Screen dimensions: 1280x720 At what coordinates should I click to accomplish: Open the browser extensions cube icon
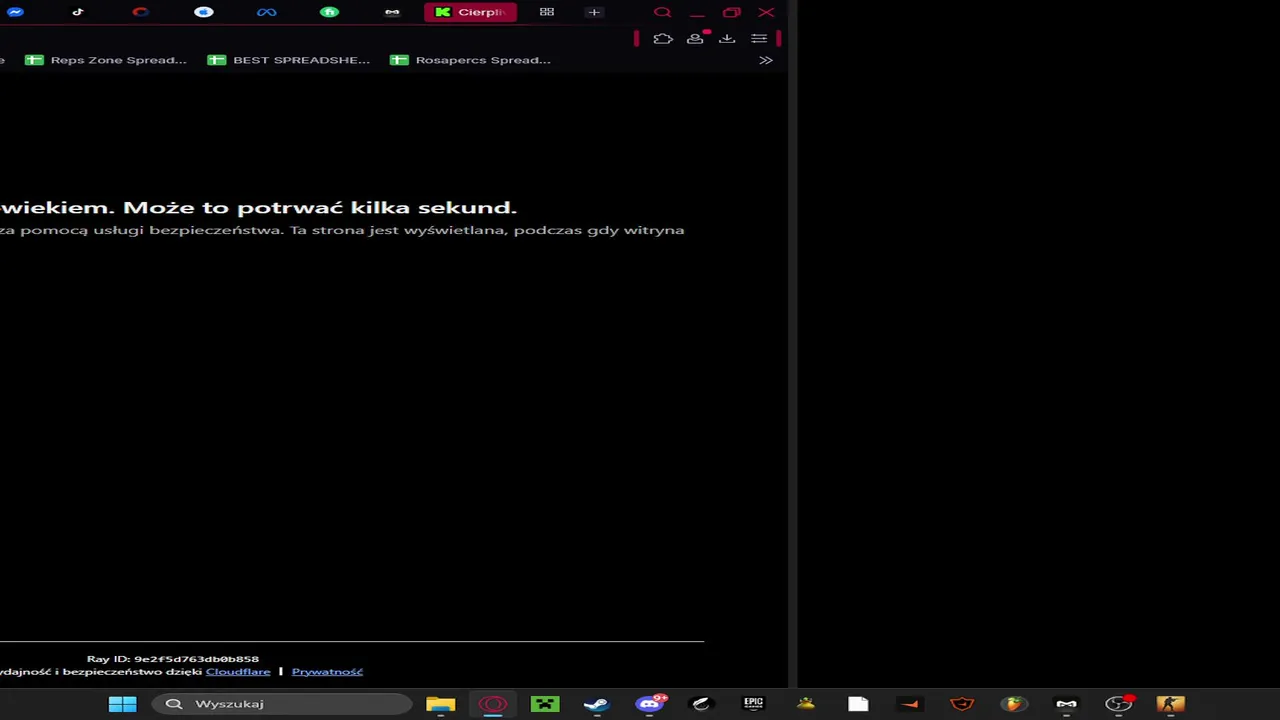click(663, 39)
